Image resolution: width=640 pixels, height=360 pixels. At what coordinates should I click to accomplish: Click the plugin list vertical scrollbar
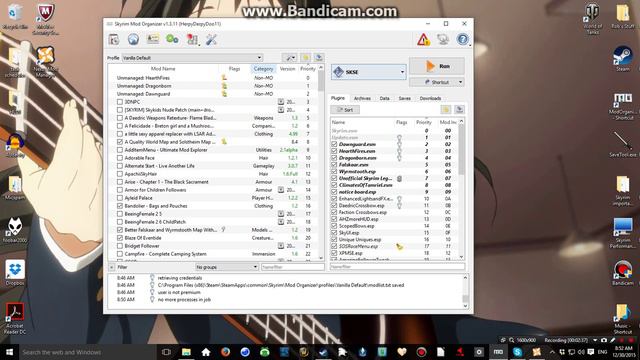coord(462,189)
